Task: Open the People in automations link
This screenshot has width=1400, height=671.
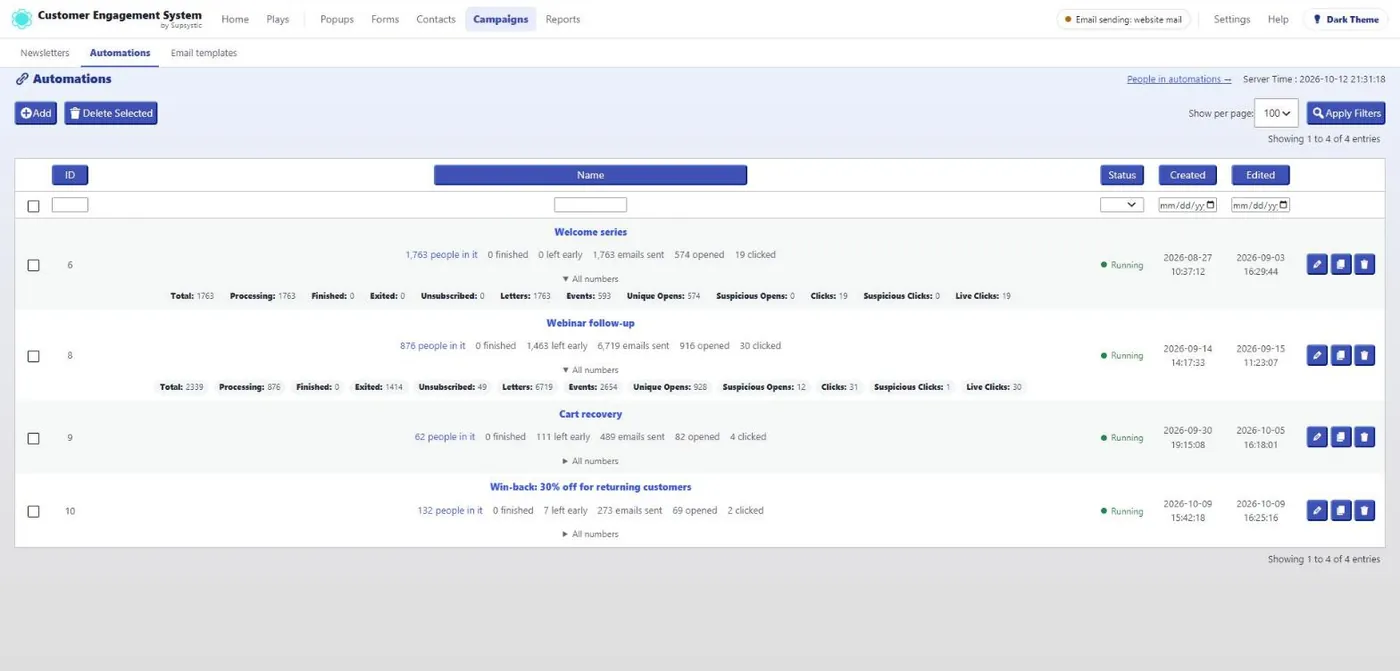Action: pos(1179,79)
